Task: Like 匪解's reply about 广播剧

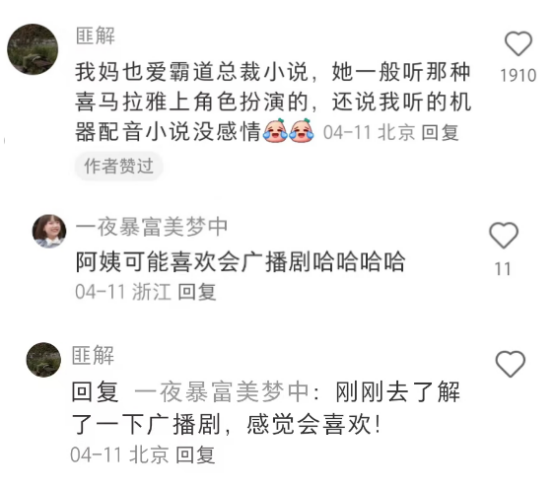Action: [511, 364]
